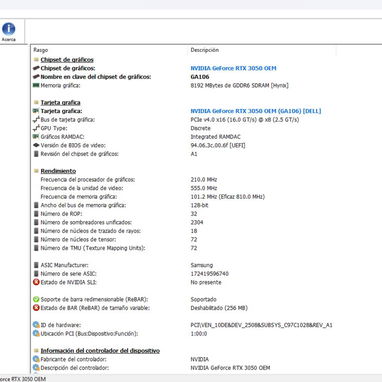
Task: Select the PCI\VEN_10DE hardware ID value
Action: [261, 325]
